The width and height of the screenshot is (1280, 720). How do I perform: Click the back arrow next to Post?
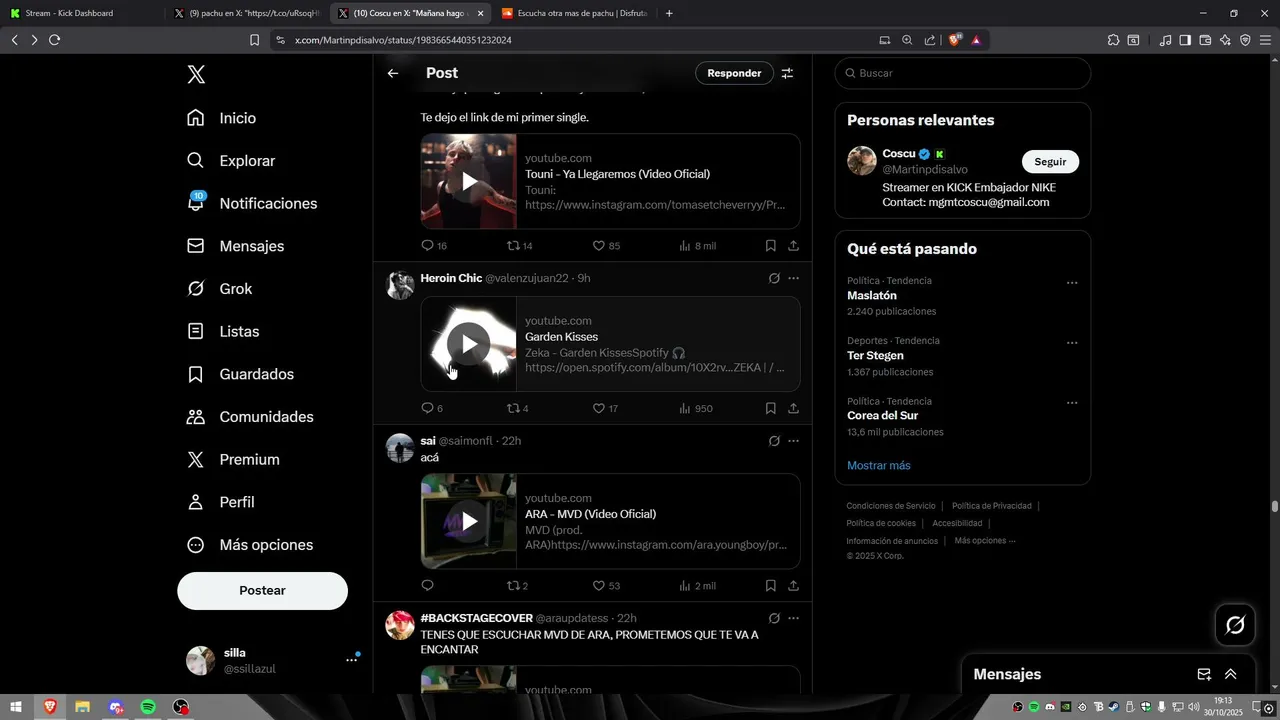click(393, 73)
